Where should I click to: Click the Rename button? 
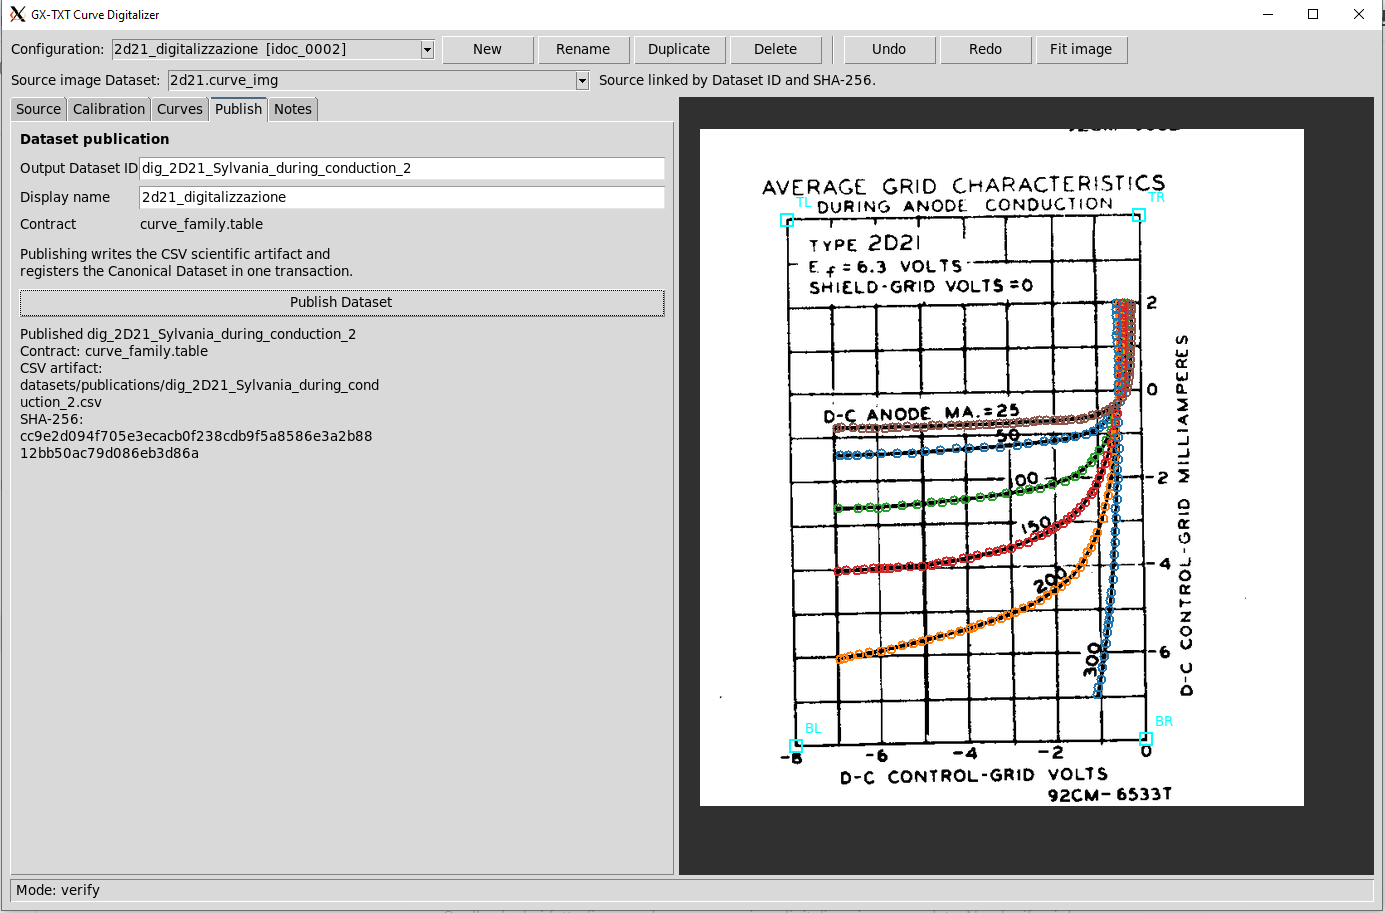click(584, 50)
